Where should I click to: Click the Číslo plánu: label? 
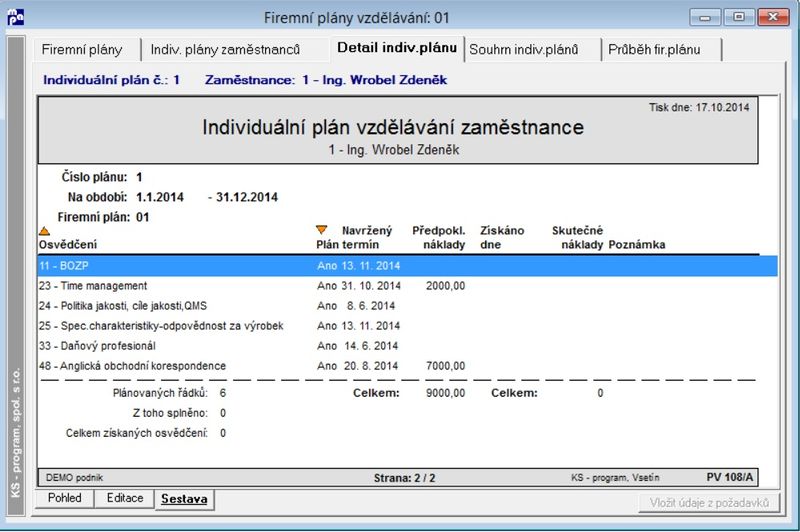tap(94, 177)
